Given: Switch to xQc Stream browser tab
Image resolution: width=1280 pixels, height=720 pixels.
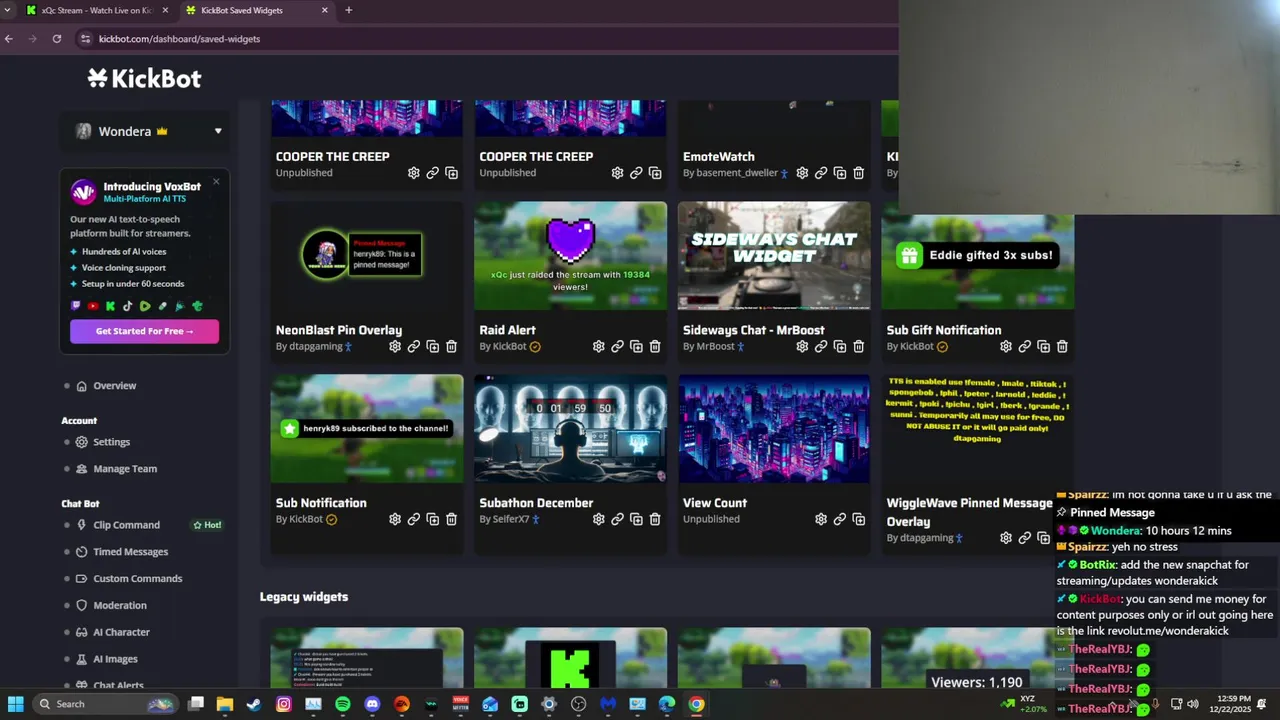Looking at the screenshot, I should click(x=97, y=10).
